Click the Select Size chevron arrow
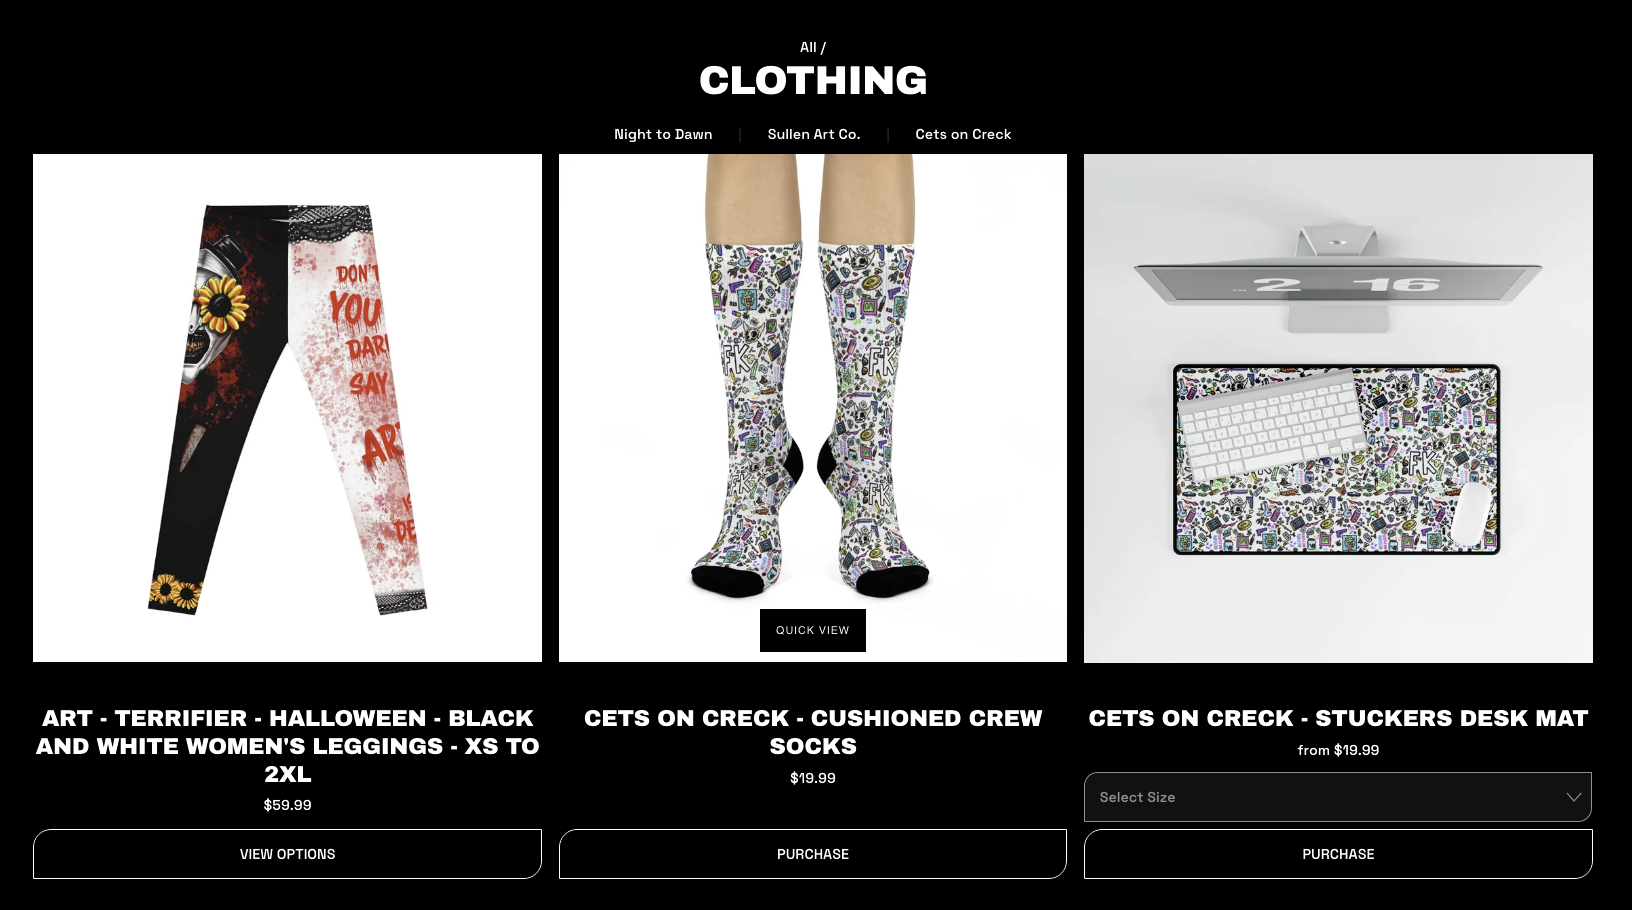This screenshot has width=1632, height=910. [x=1573, y=797]
